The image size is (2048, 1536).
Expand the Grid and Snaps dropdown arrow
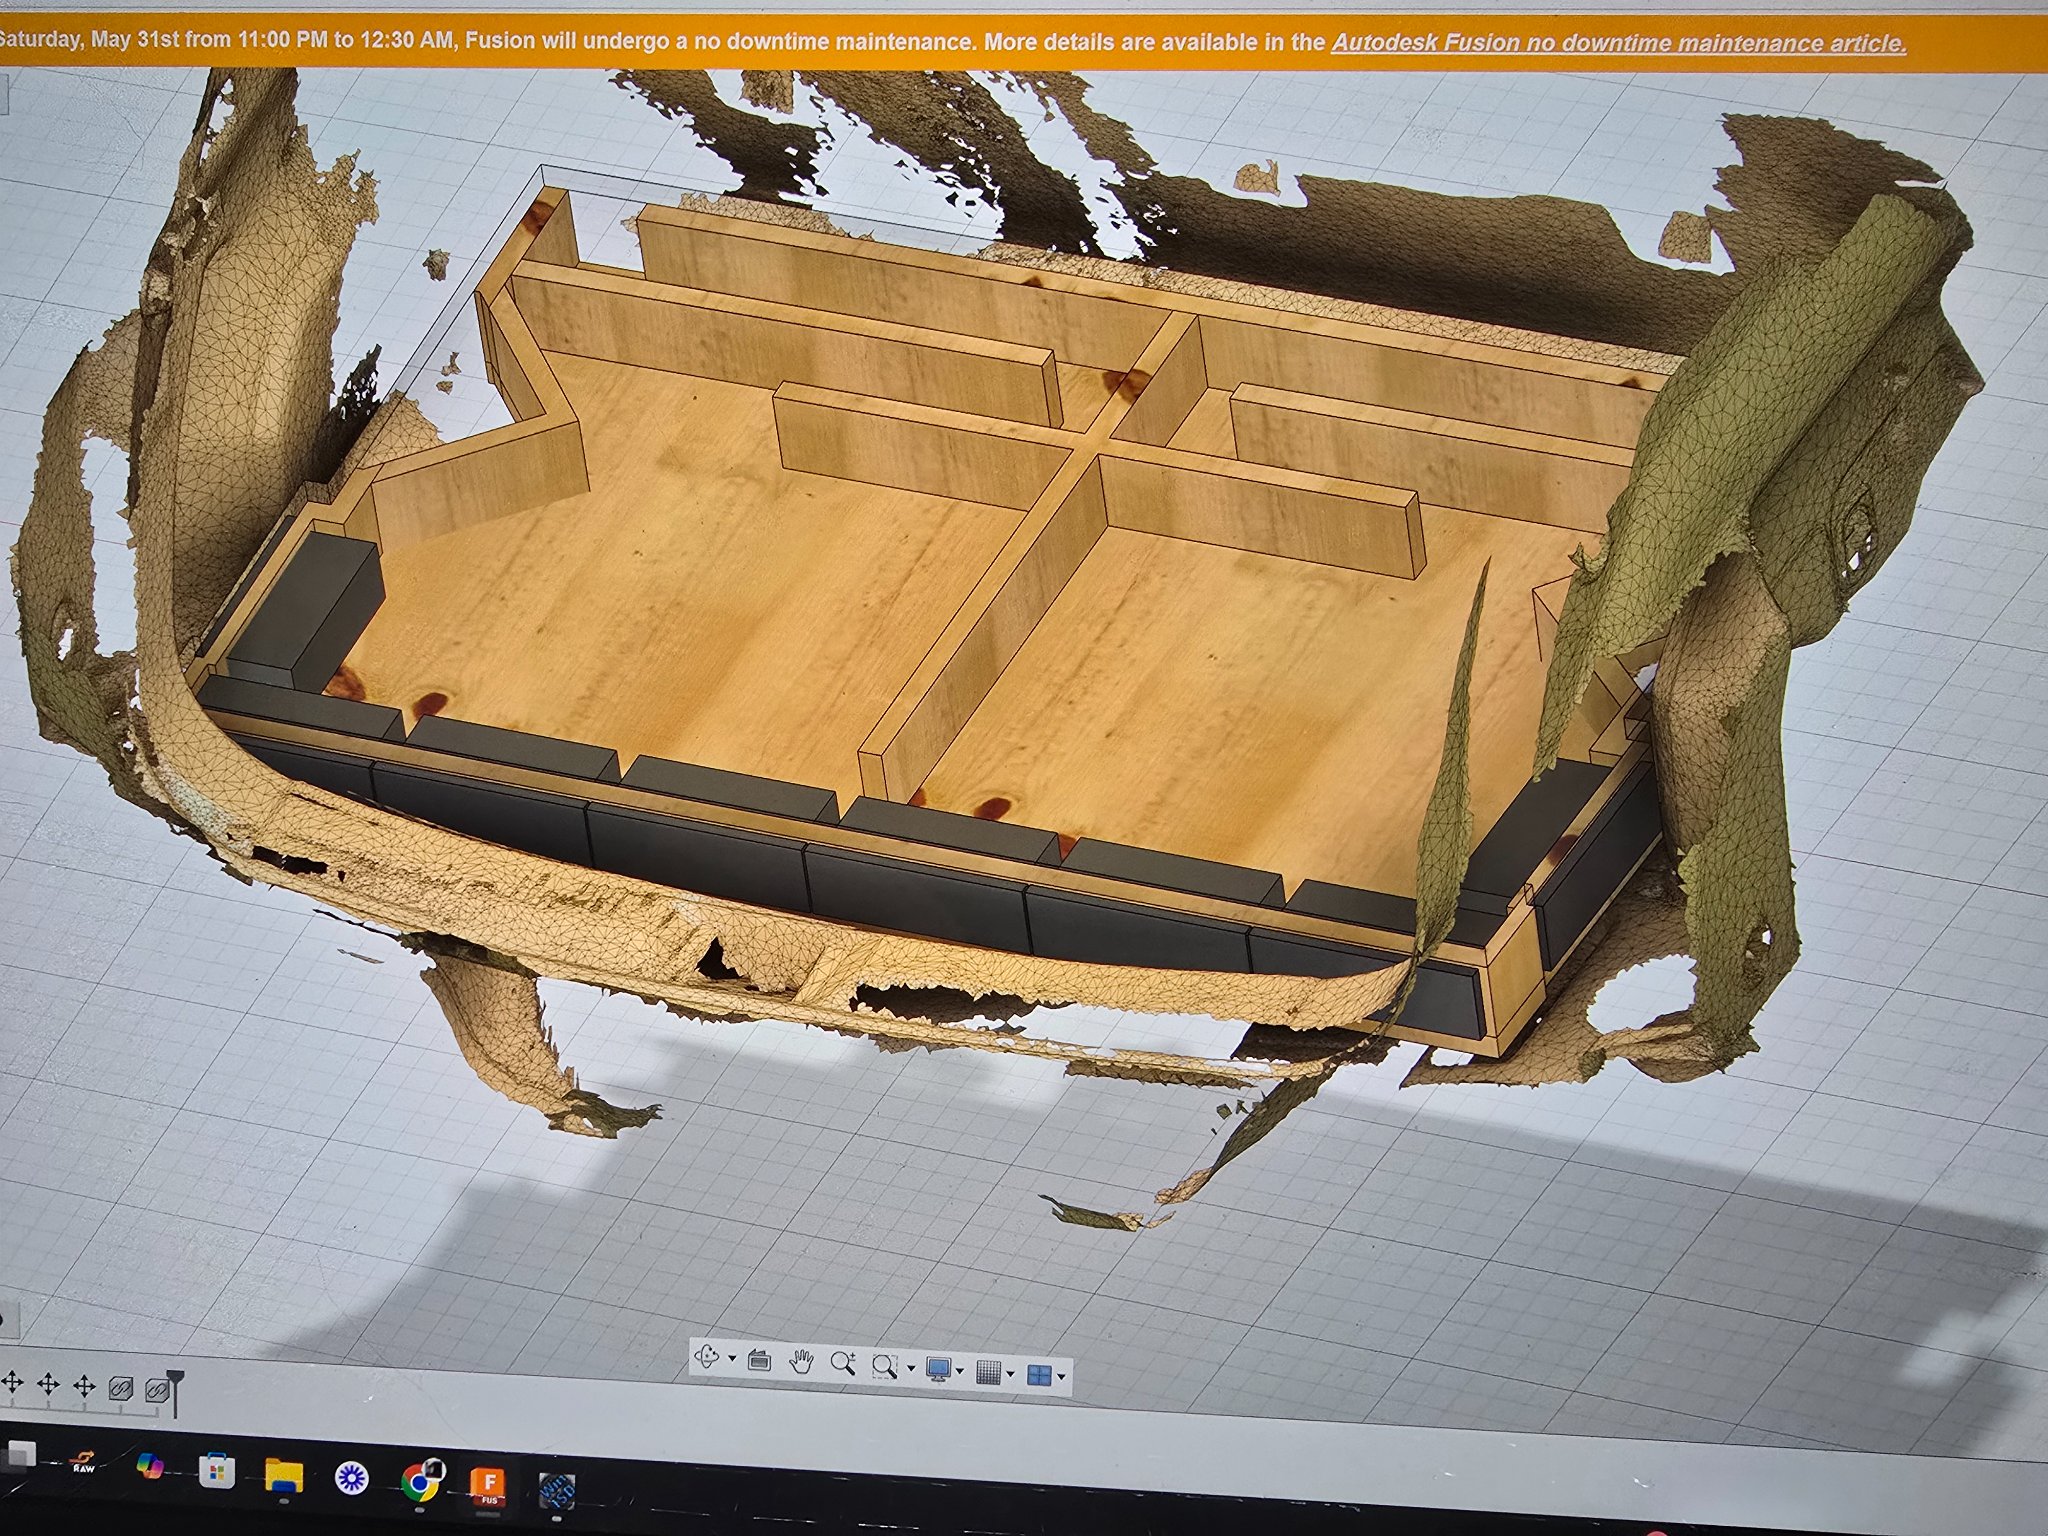tap(1010, 1374)
